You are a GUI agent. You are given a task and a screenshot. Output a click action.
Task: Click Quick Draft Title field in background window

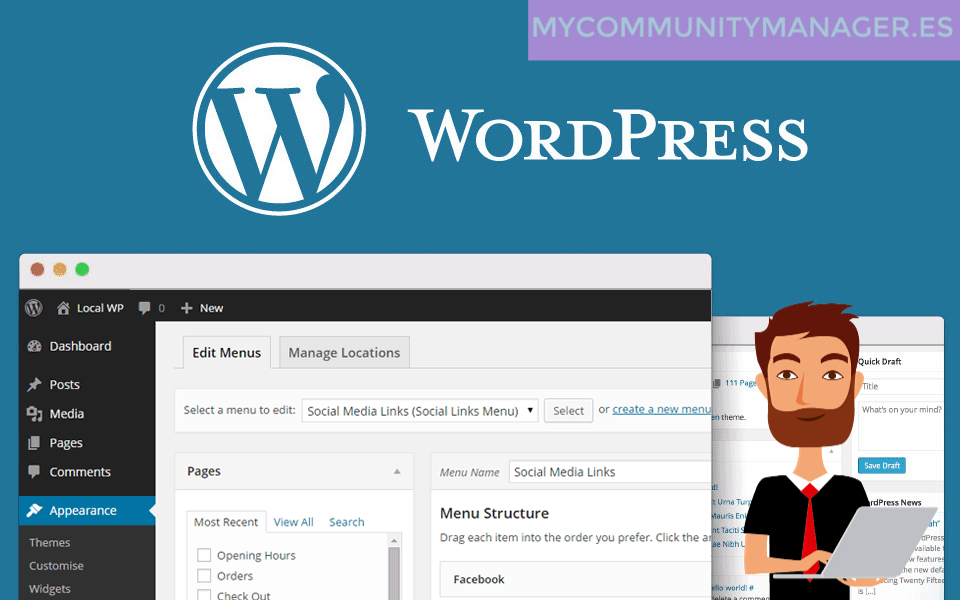click(x=901, y=386)
